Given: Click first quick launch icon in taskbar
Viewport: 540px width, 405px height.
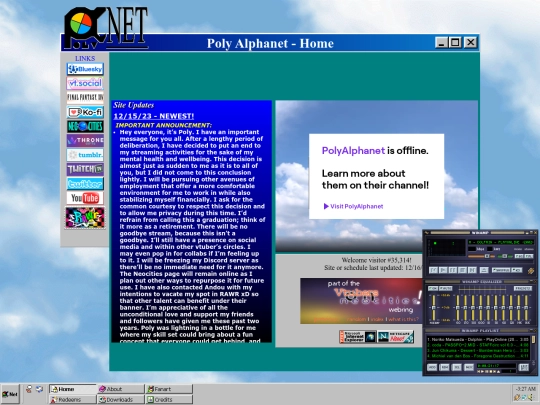Looking at the screenshot, I should 29,389.
